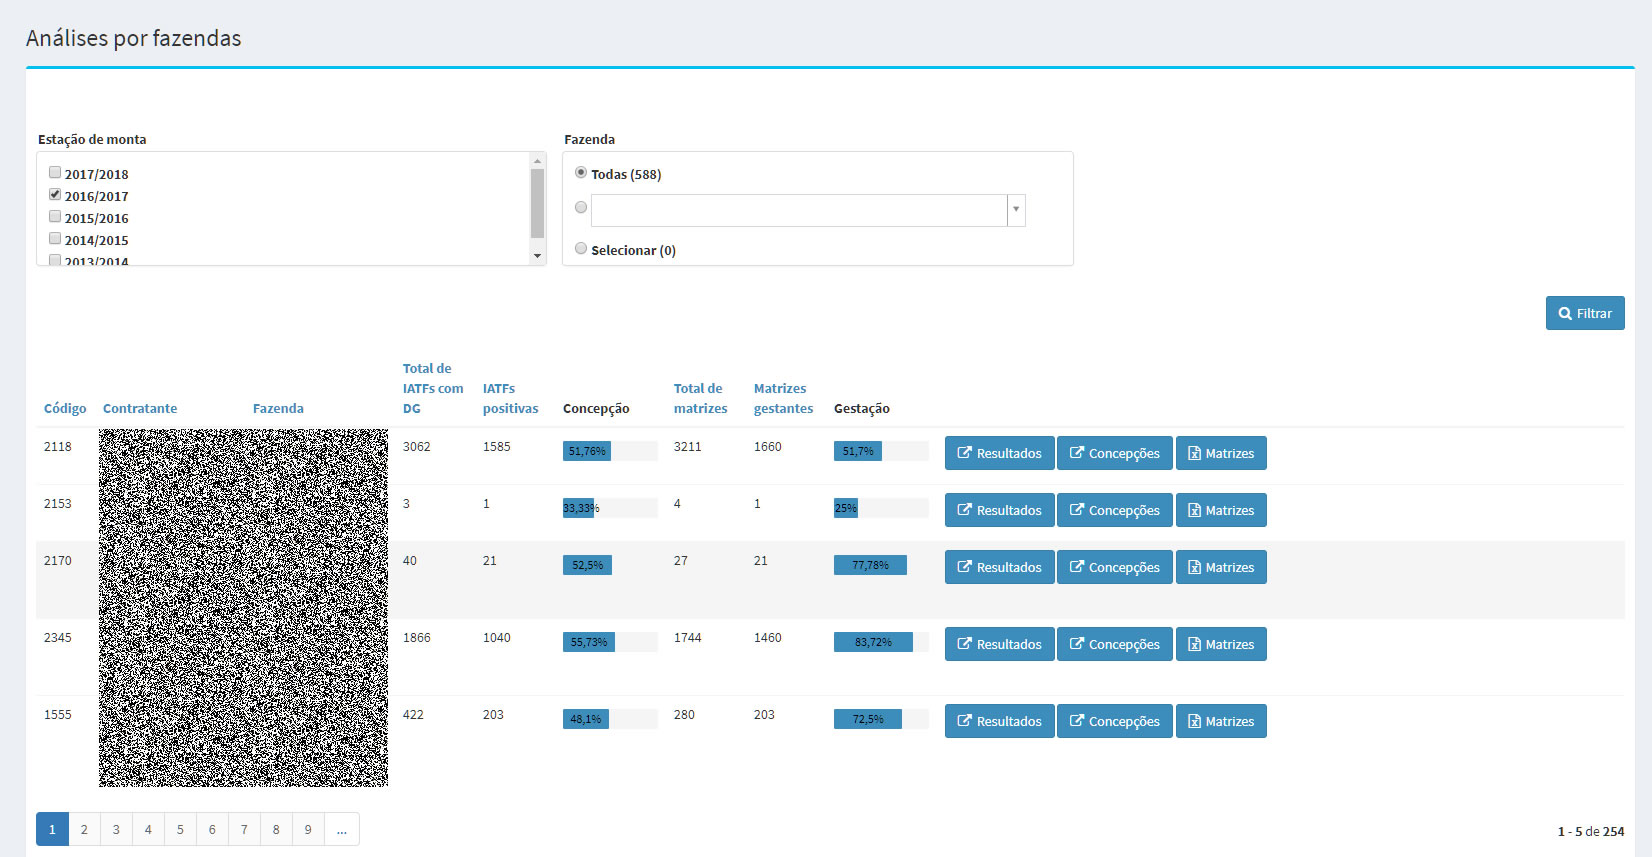Click season list scrollbar down arrow
Viewport: 1652px width, 857px height.
pyautogui.click(x=538, y=256)
